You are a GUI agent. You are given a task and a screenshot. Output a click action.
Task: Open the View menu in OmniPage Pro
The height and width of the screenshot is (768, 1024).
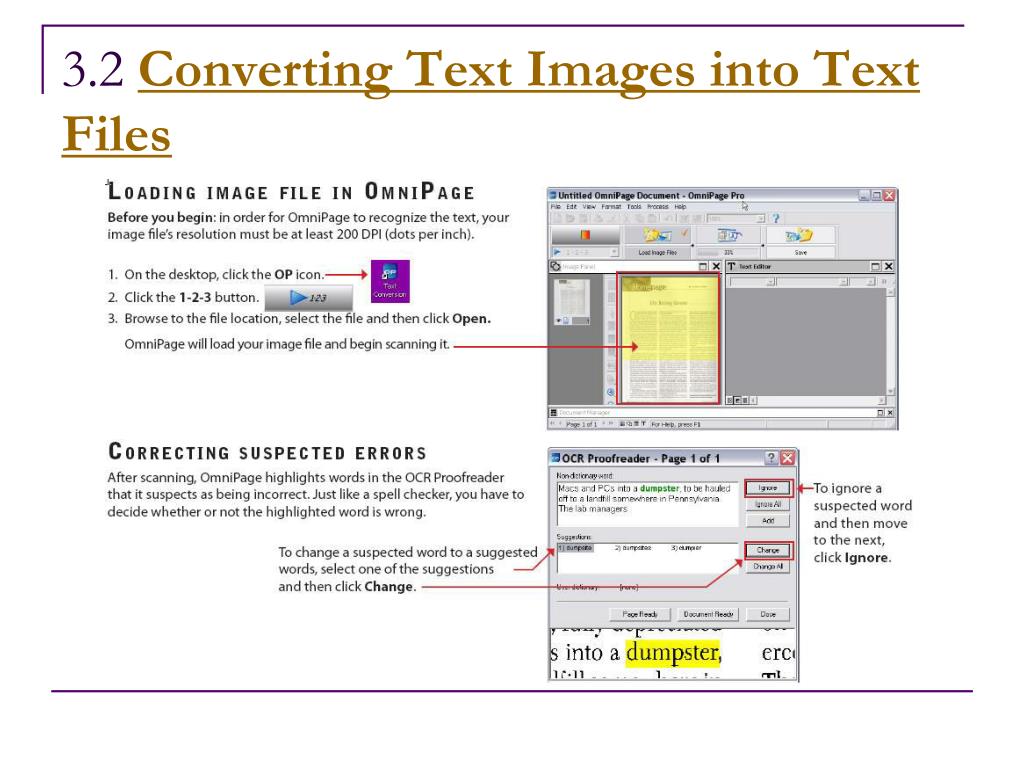(589, 206)
